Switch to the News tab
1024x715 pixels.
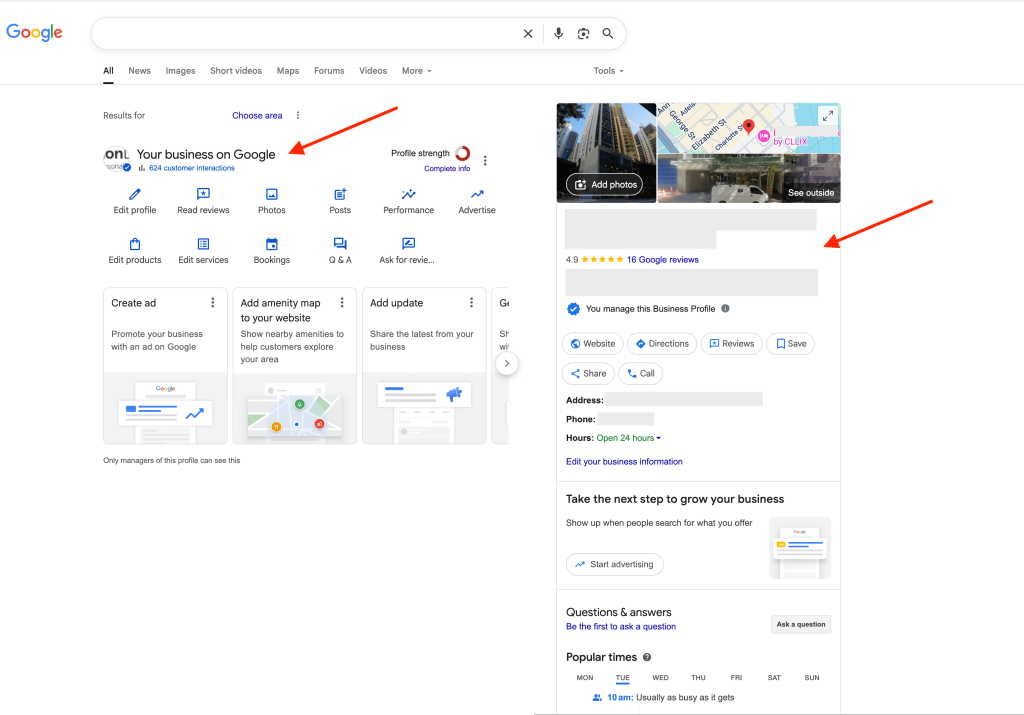click(139, 71)
